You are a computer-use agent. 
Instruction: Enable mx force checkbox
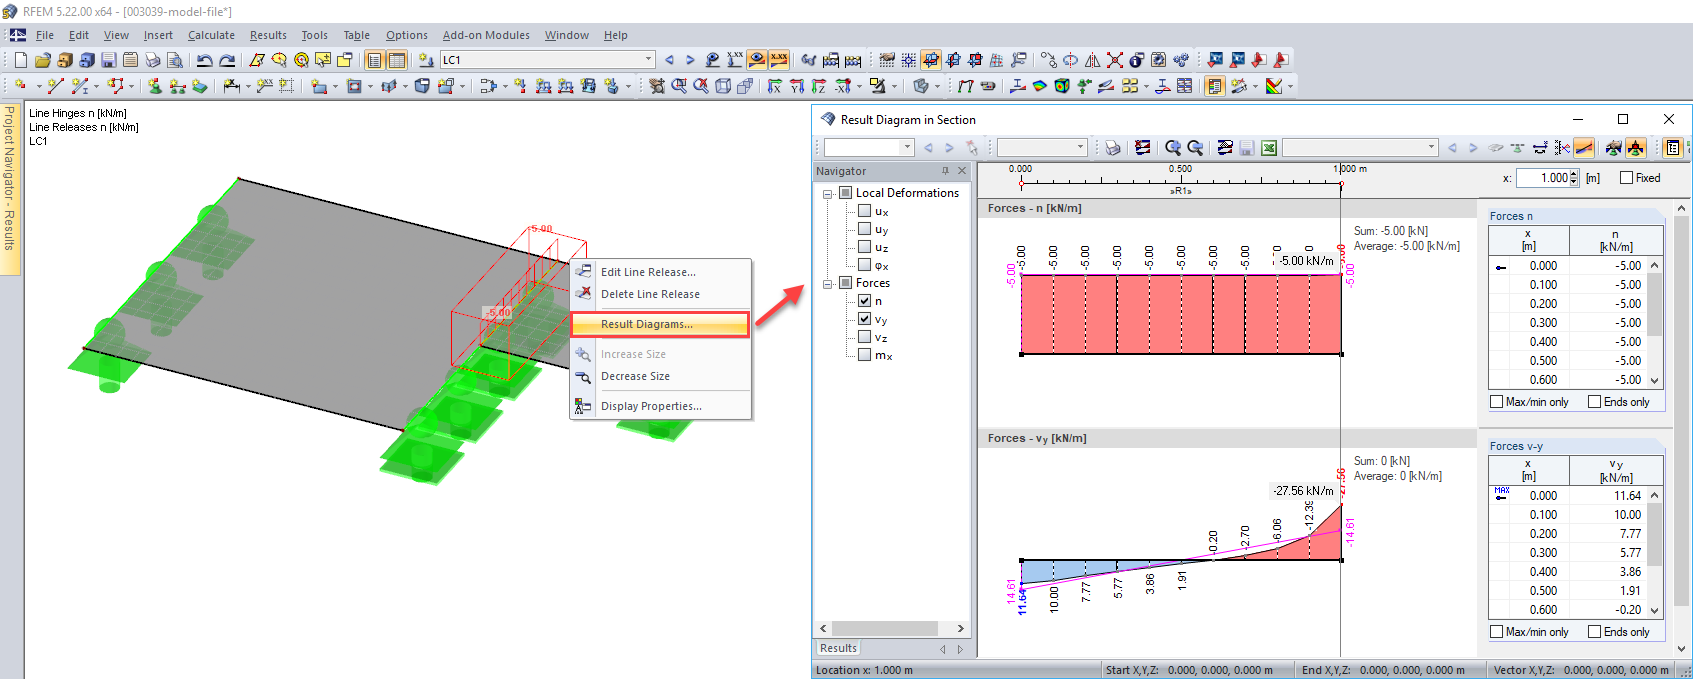pyautogui.click(x=865, y=355)
